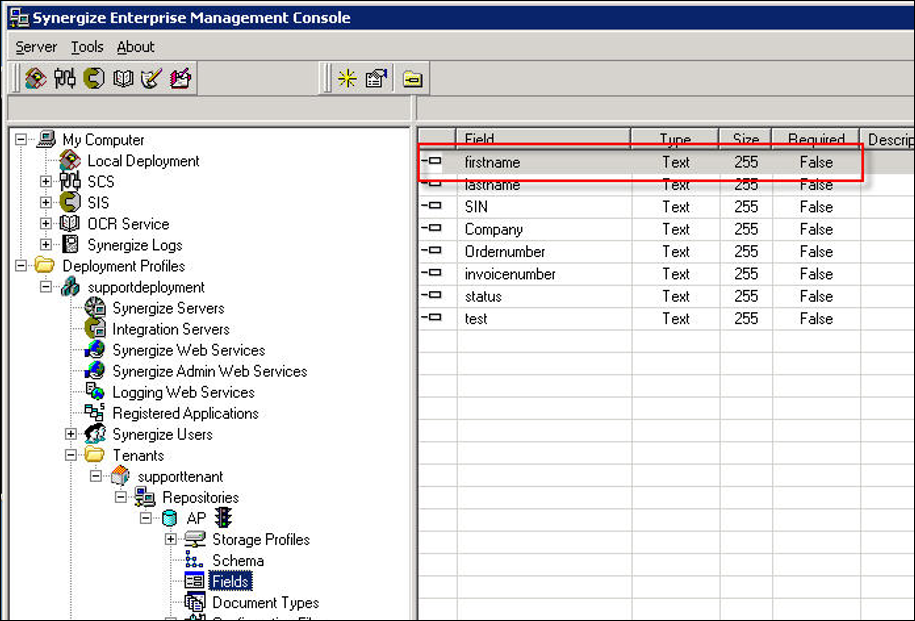Click the Repositories icon
The height and width of the screenshot is (621, 915).
[145, 497]
